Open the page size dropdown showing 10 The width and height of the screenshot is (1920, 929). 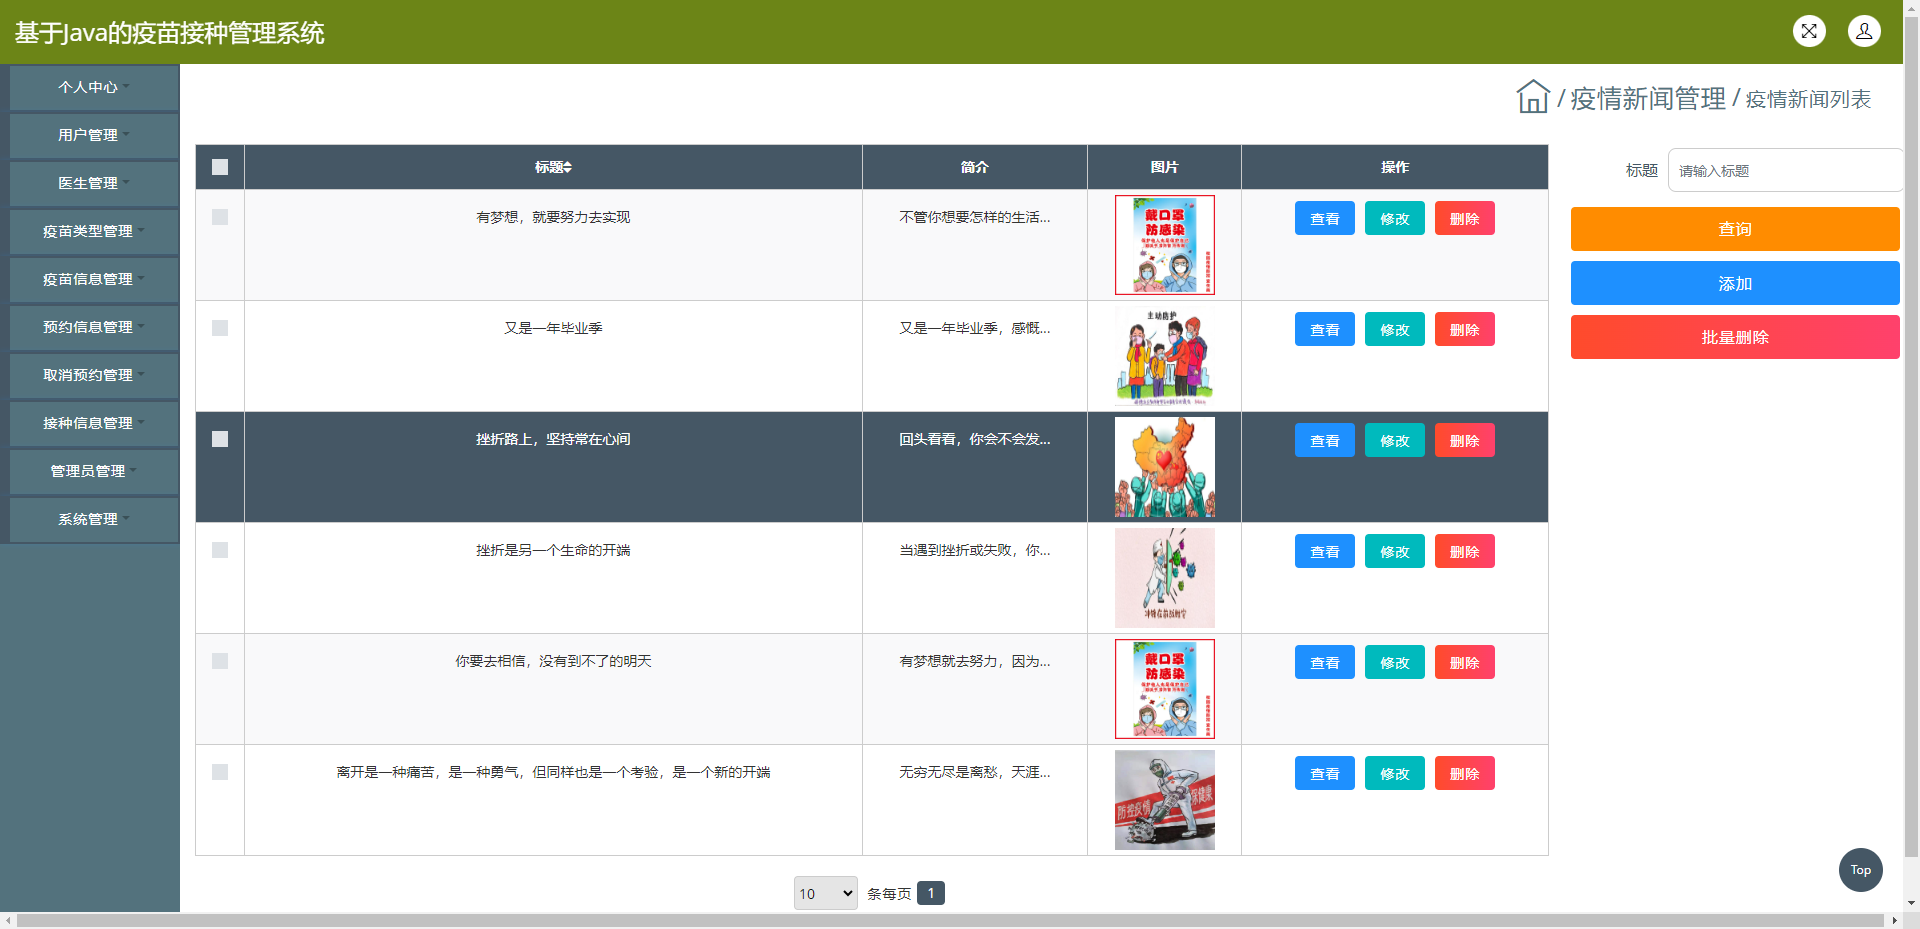[x=825, y=893]
